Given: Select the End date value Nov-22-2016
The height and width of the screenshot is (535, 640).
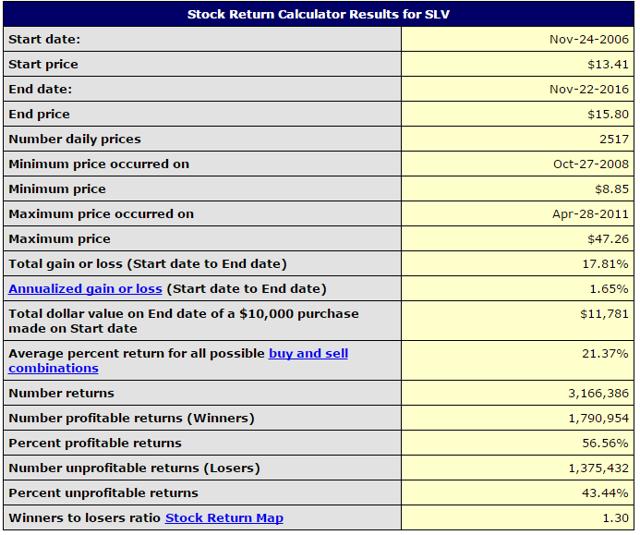Looking at the screenshot, I should pyautogui.click(x=589, y=89).
